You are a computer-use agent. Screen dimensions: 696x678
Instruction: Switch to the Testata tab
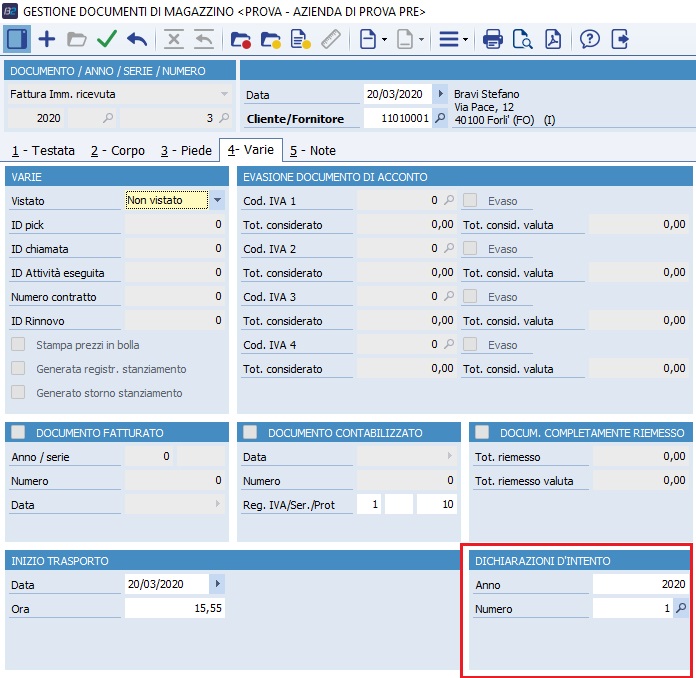43,151
